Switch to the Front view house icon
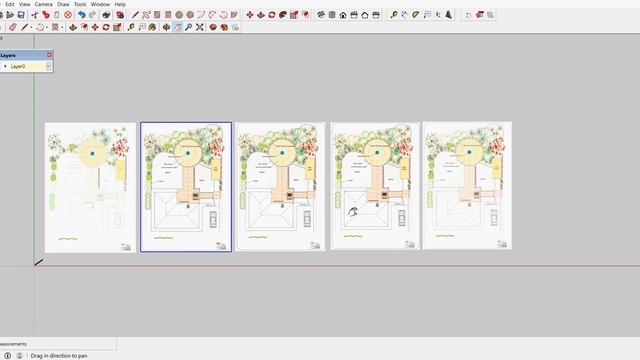Screen dimensions: 640x360 (x=343, y=15)
